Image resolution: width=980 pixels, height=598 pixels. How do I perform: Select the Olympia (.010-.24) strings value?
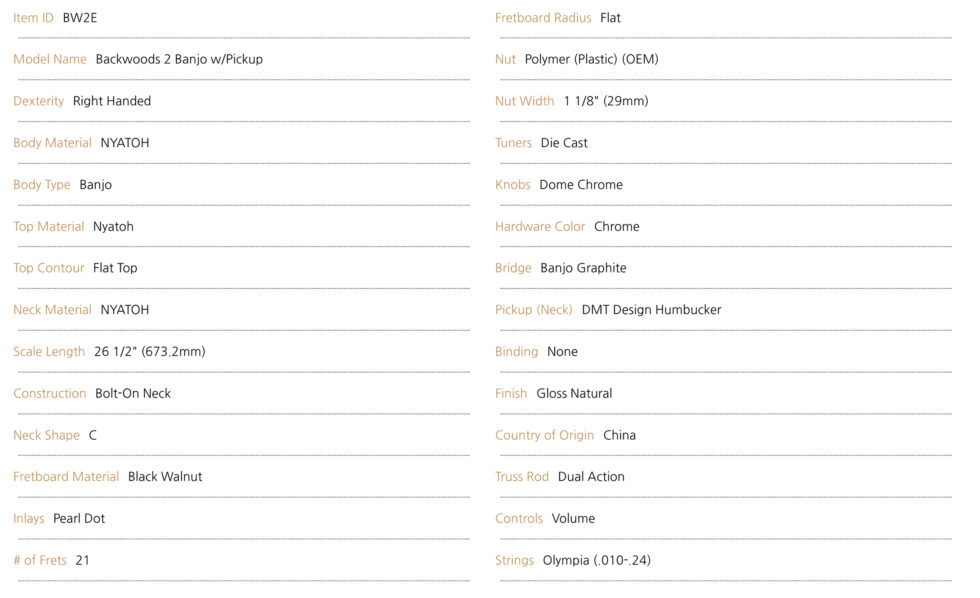tap(596, 561)
